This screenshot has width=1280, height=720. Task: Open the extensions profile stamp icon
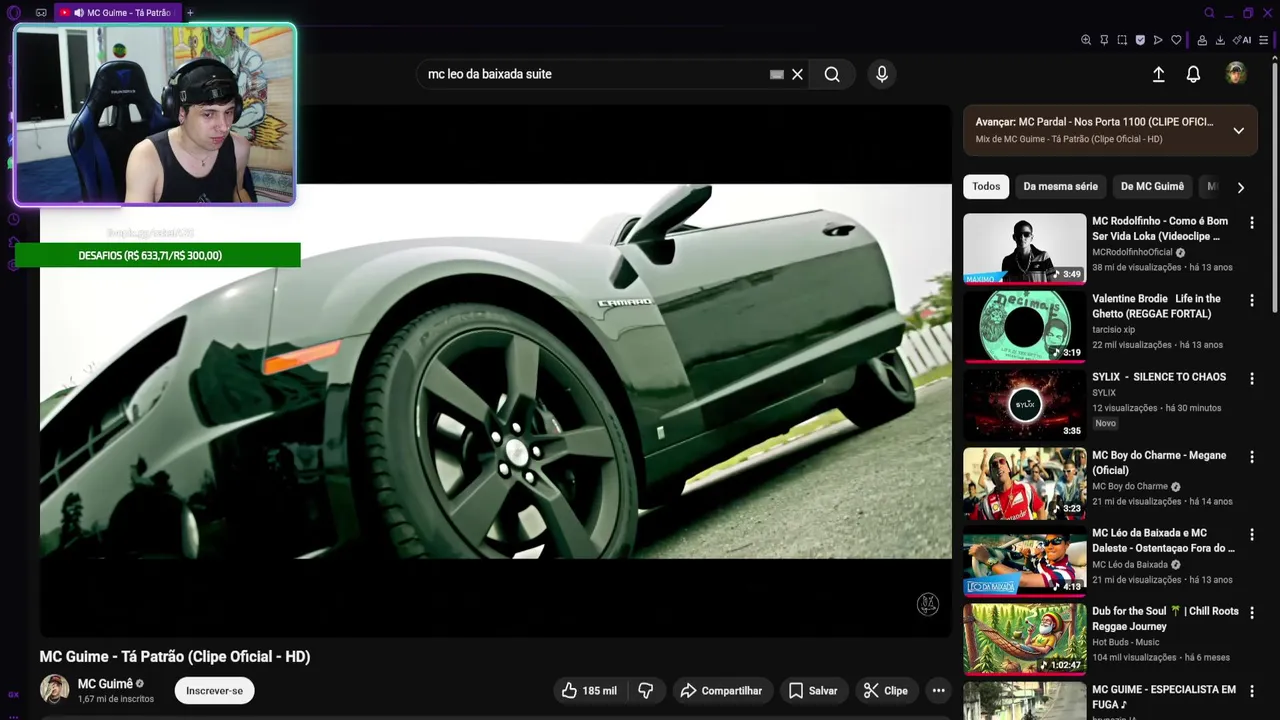(1202, 40)
